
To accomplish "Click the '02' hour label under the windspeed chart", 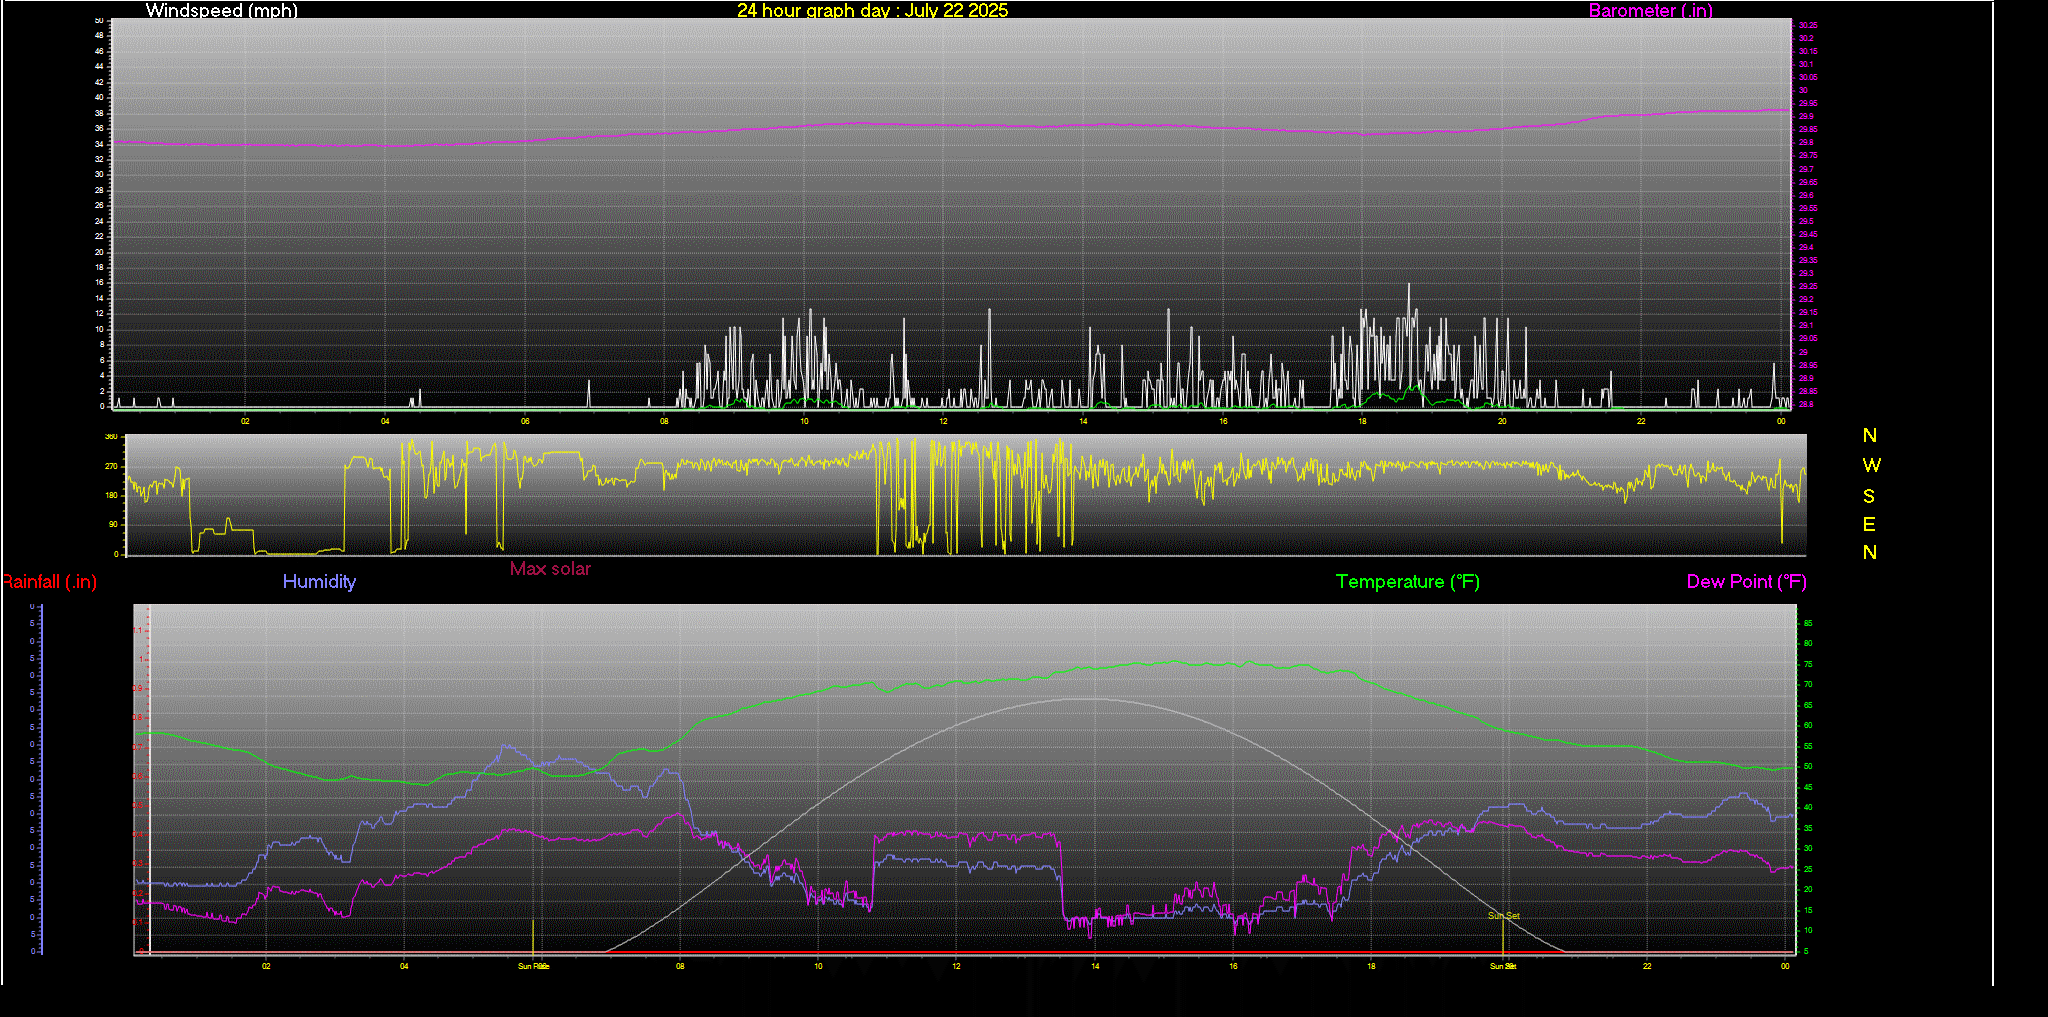I will 245,421.
